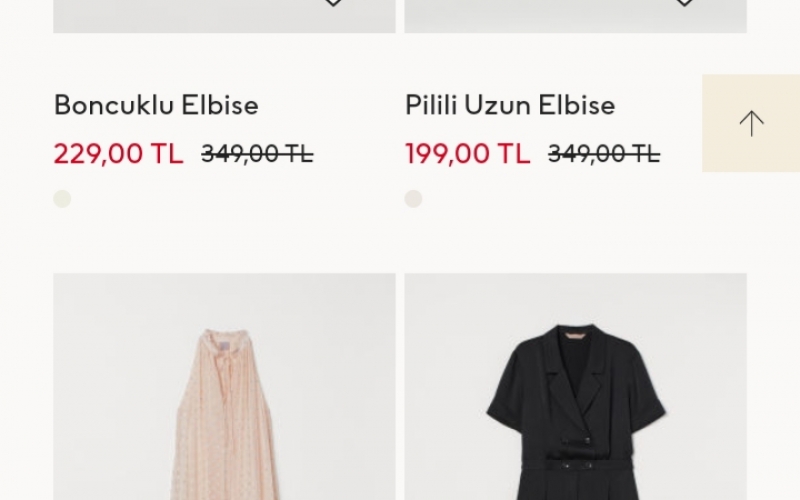The height and width of the screenshot is (500, 800).
Task: View the black short-sleeve jumpsuit thumbnail
Action: (576, 386)
